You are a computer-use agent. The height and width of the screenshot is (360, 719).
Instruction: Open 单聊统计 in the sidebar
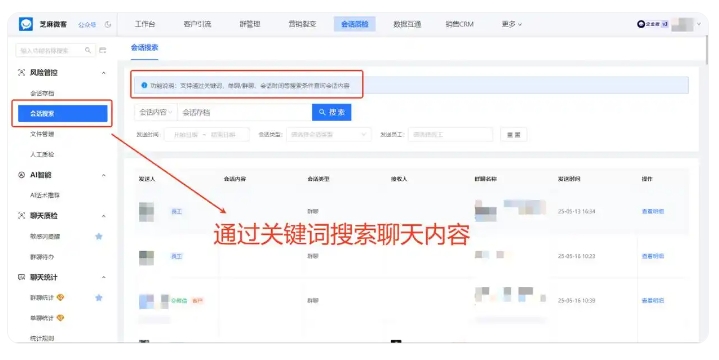(x=42, y=318)
